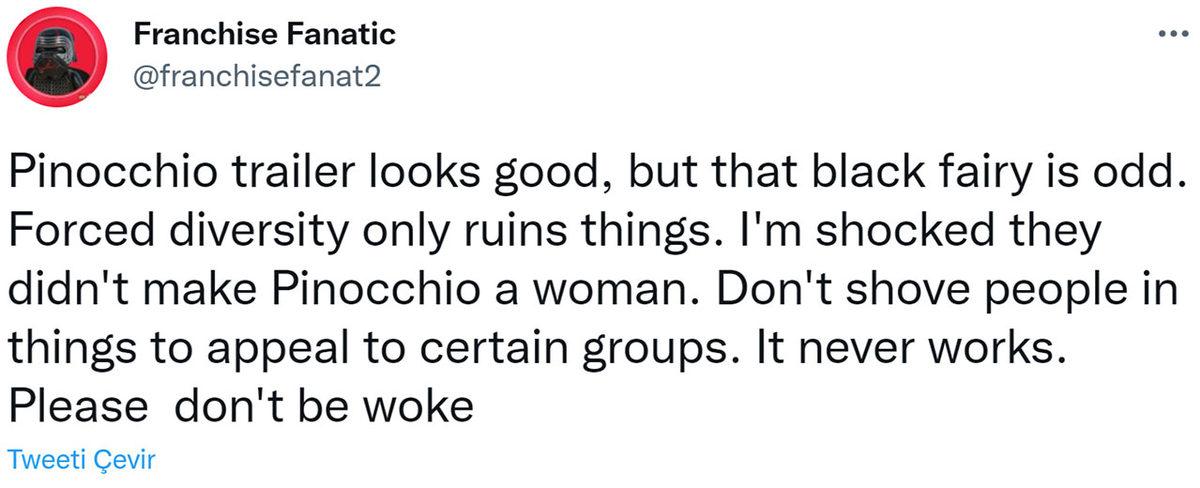Click the 'Please don't be woke' line

point(240,408)
